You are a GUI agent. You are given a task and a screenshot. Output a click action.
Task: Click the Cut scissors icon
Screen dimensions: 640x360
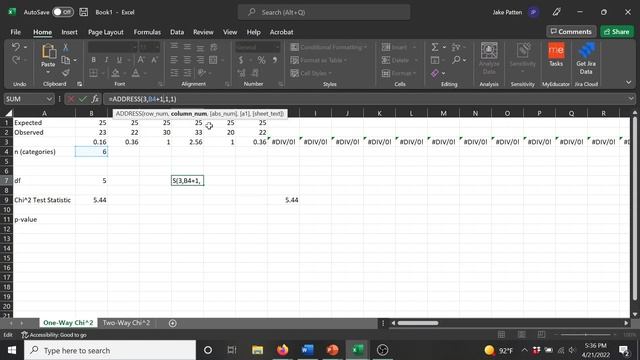[65, 48]
